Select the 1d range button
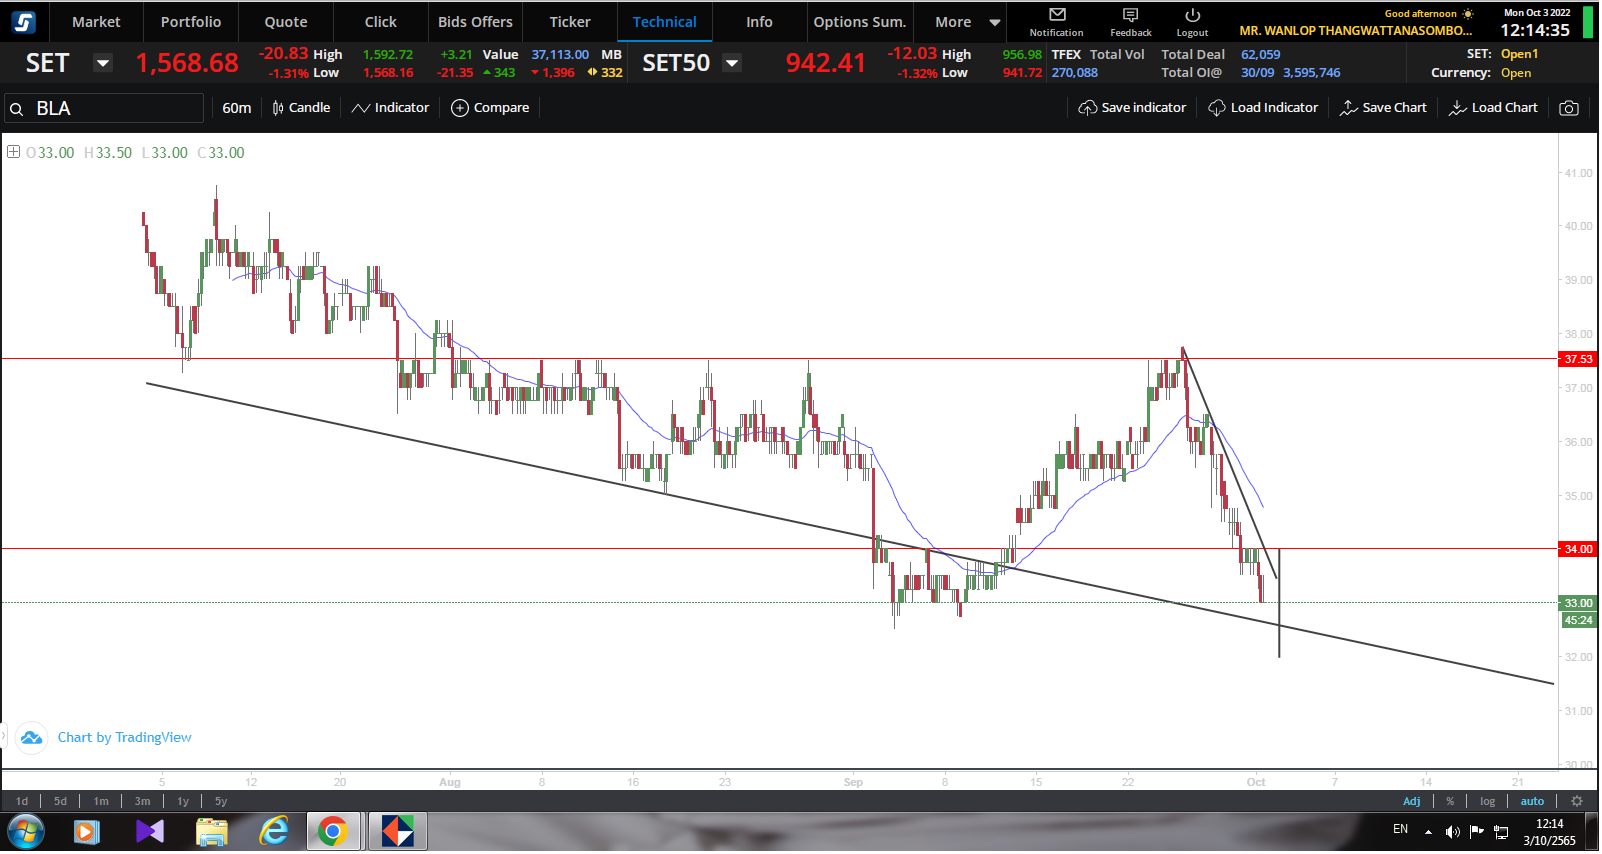The image size is (1602, 854). click(22, 801)
